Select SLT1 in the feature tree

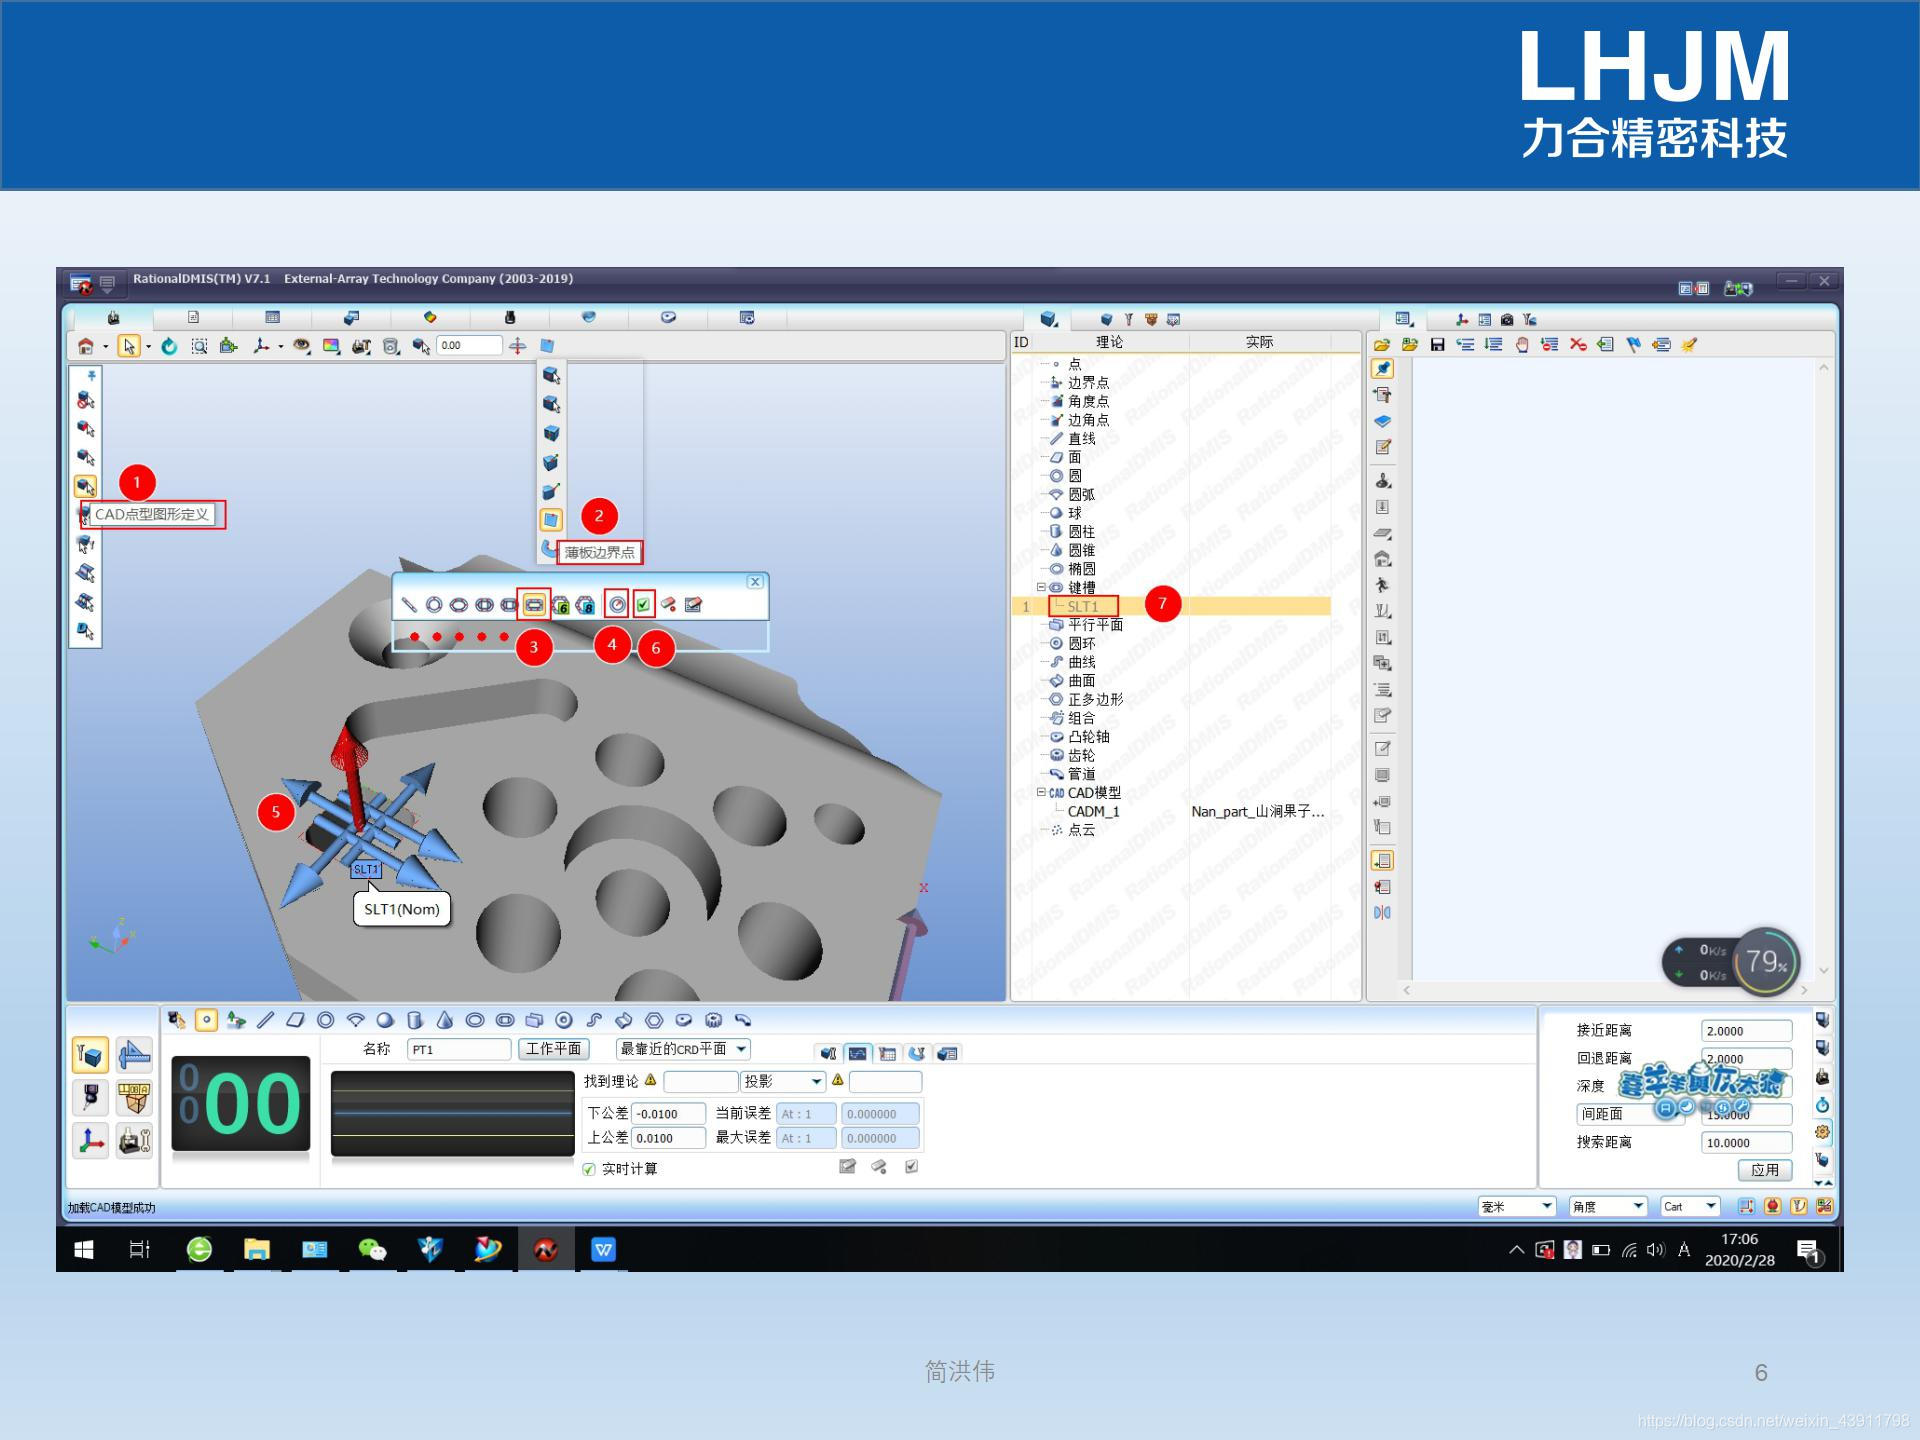tap(1082, 606)
